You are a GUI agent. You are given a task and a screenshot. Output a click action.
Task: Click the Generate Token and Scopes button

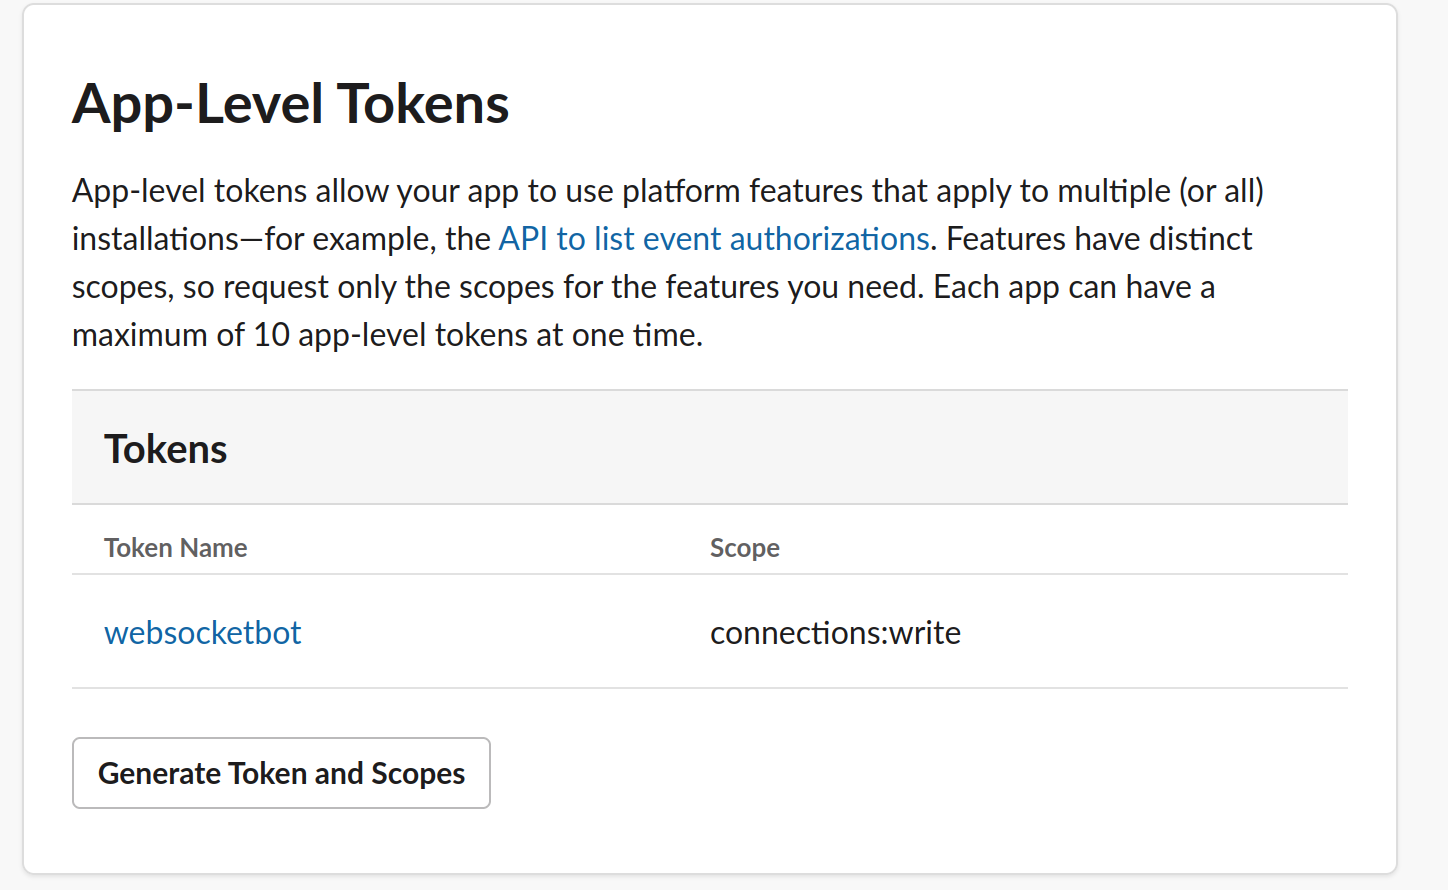(281, 773)
